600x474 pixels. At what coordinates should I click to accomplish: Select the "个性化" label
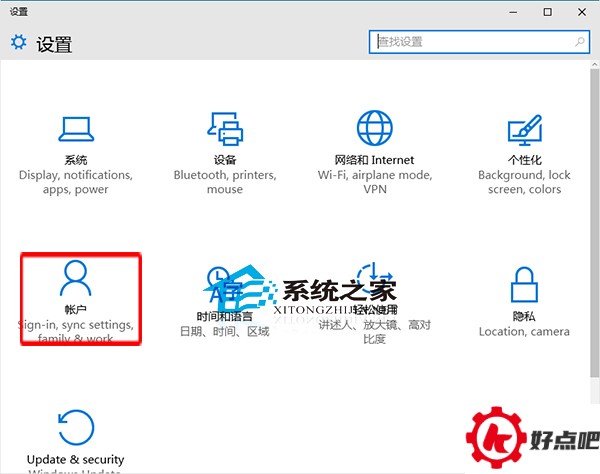click(x=524, y=160)
